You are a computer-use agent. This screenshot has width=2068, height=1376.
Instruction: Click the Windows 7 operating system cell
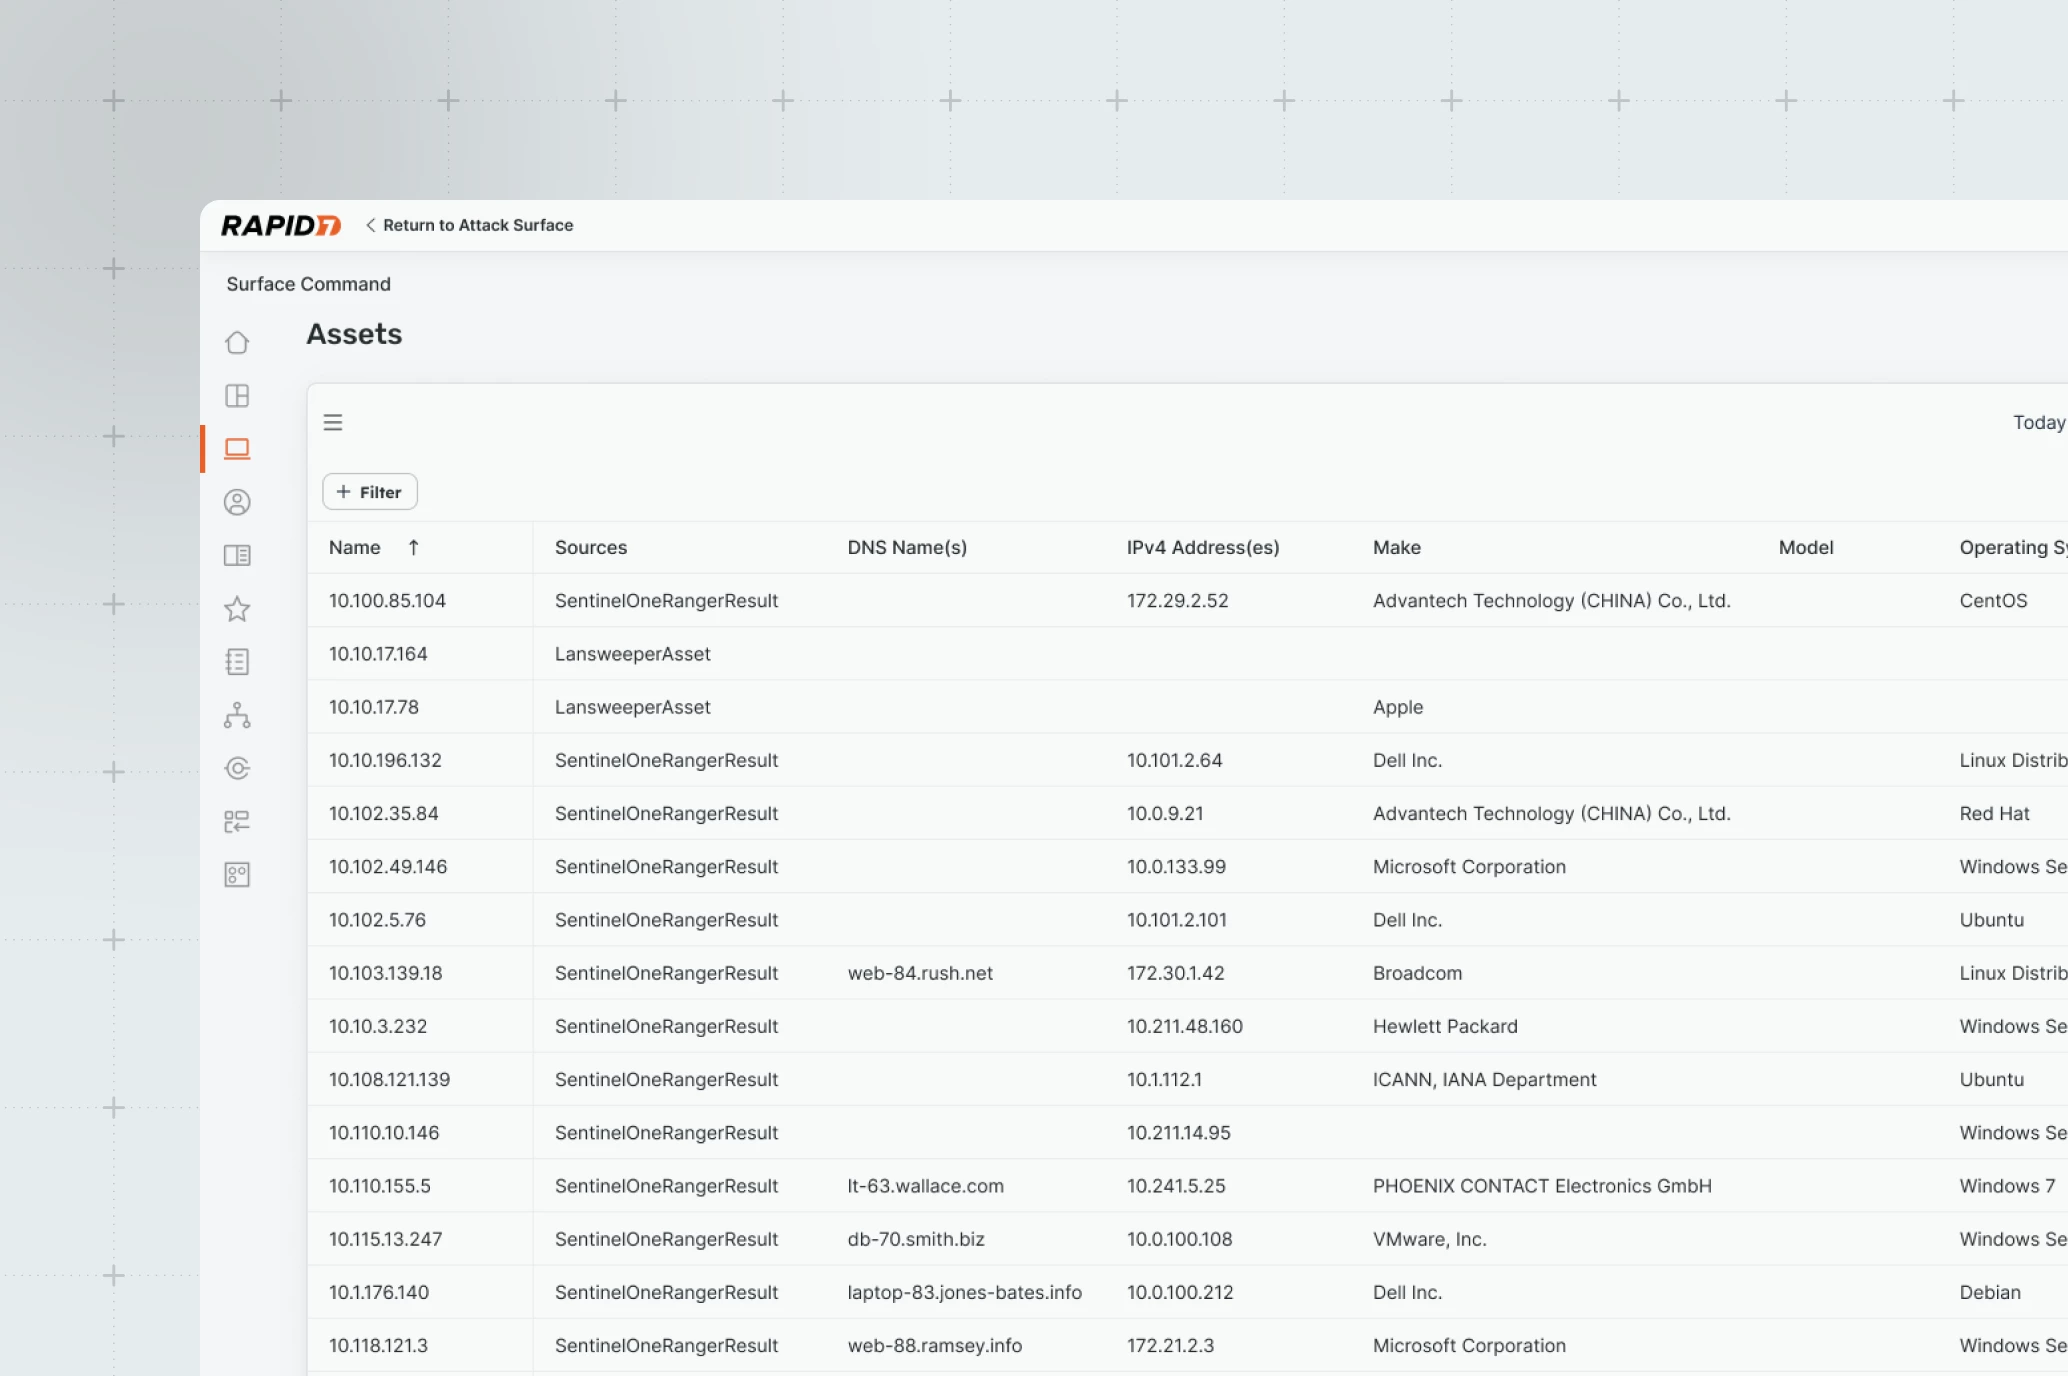2007,1186
